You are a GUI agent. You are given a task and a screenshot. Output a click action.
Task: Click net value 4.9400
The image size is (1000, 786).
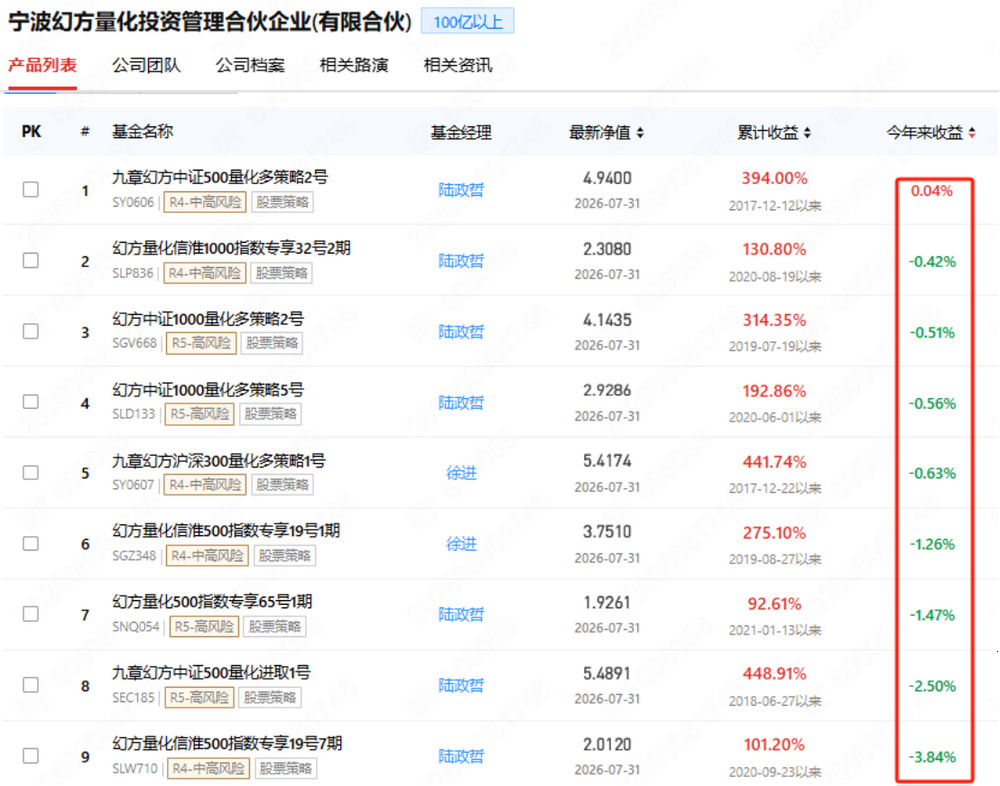pos(607,178)
